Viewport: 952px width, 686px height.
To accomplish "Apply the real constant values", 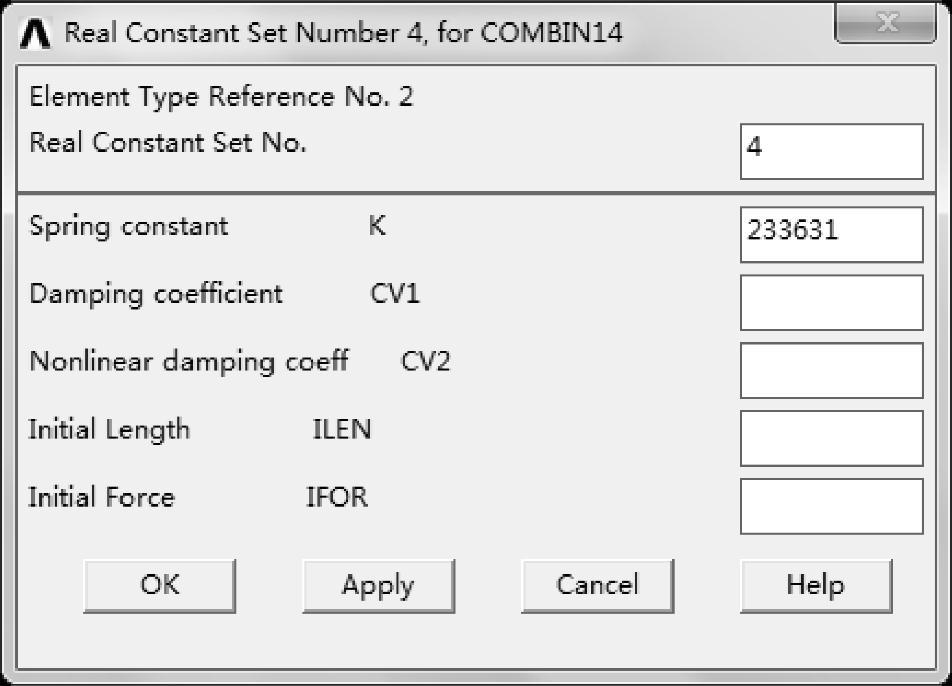I will [378, 585].
